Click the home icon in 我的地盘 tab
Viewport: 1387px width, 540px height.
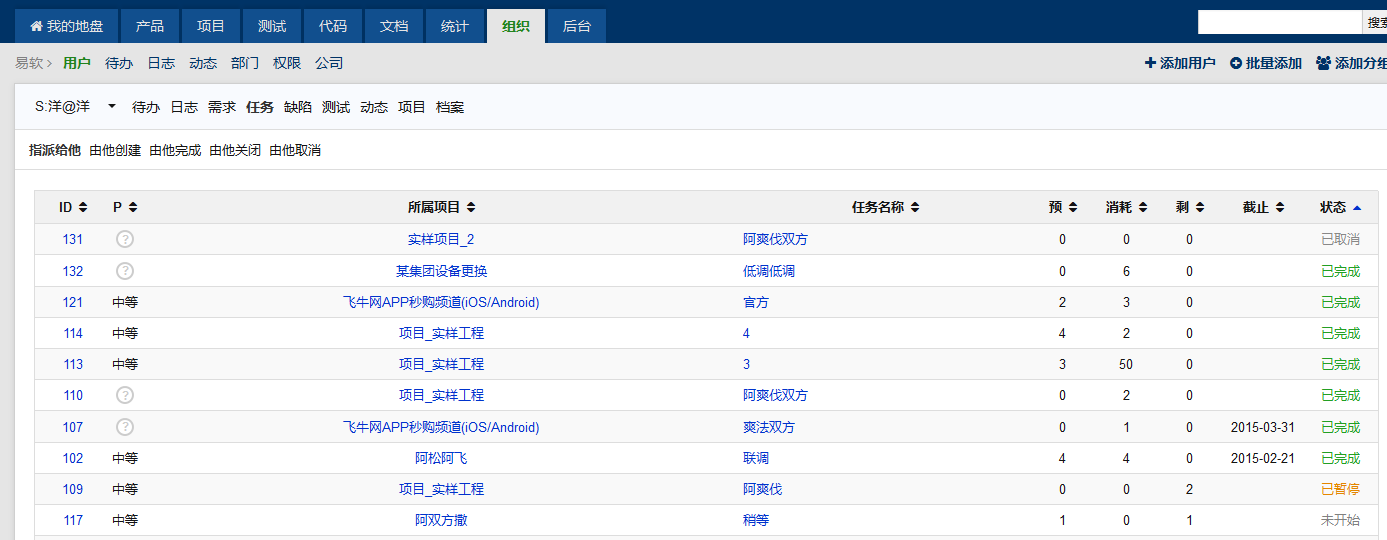[37, 26]
